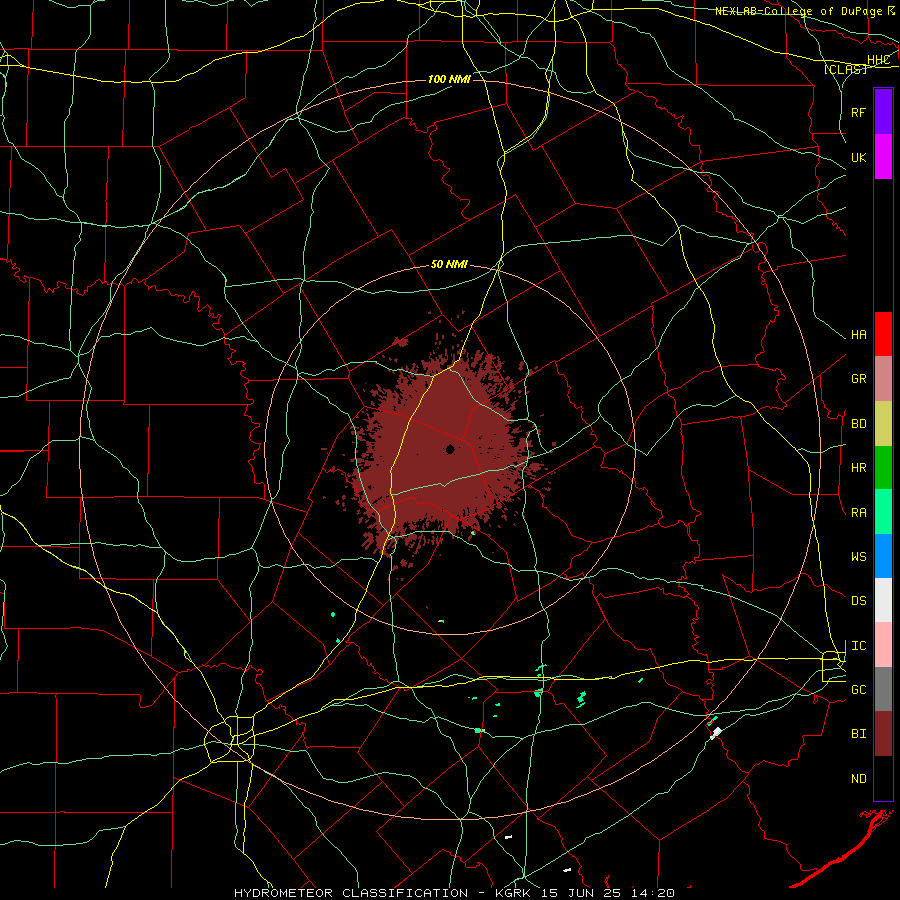Viewport: 900px width, 900px height.
Task: Click the RA legend label
Action: [859, 513]
